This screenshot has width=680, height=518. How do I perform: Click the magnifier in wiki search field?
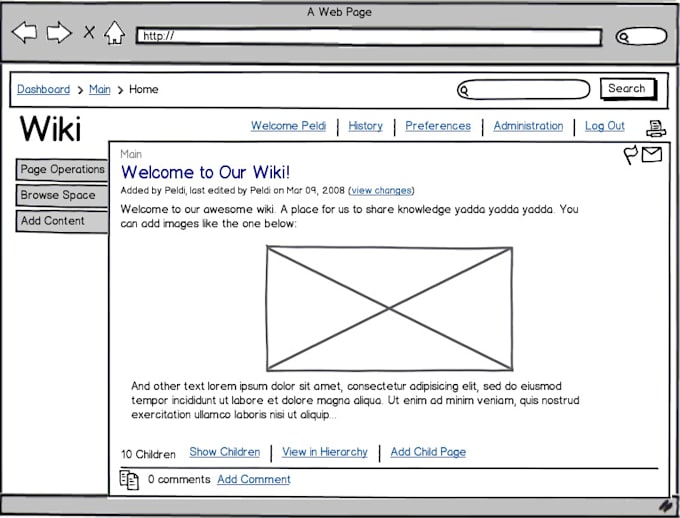pos(464,91)
